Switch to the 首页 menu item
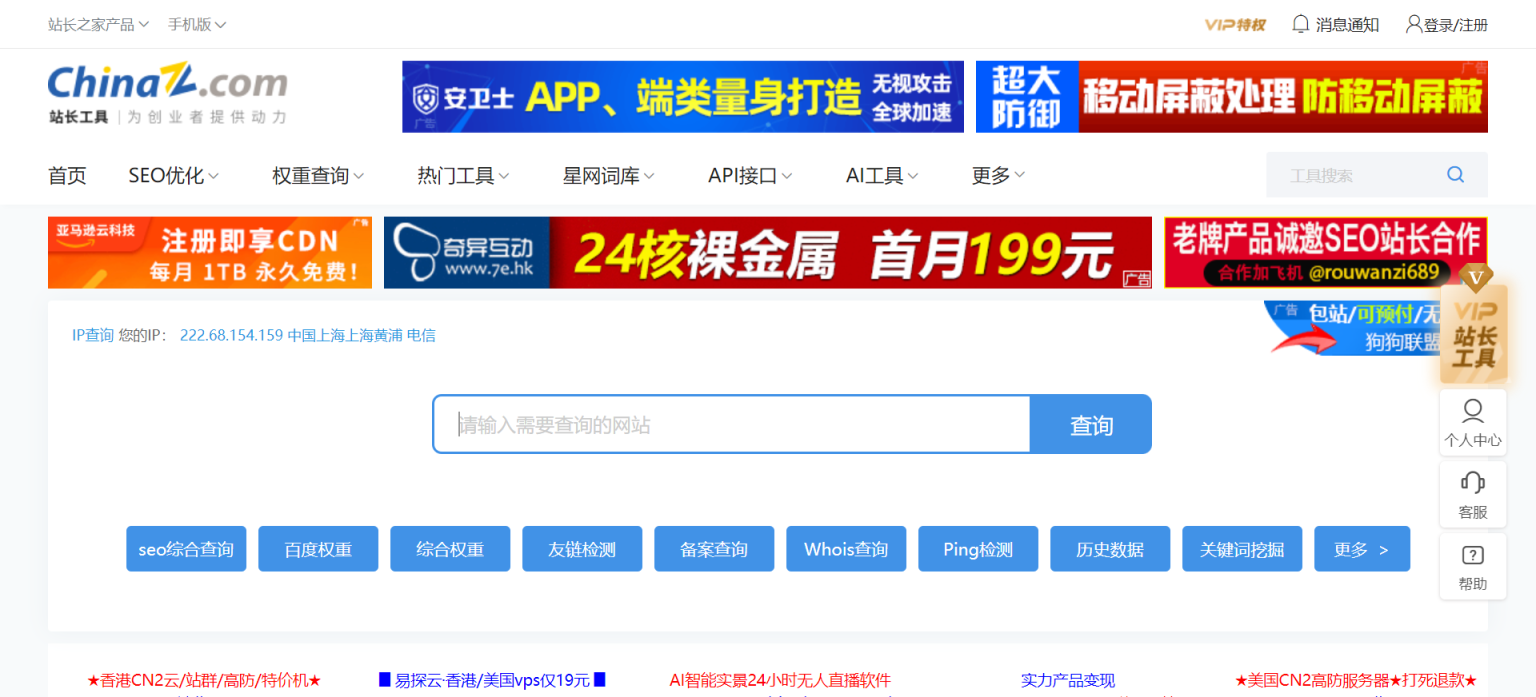Screen dimensions: 1536x697 (x=66, y=174)
